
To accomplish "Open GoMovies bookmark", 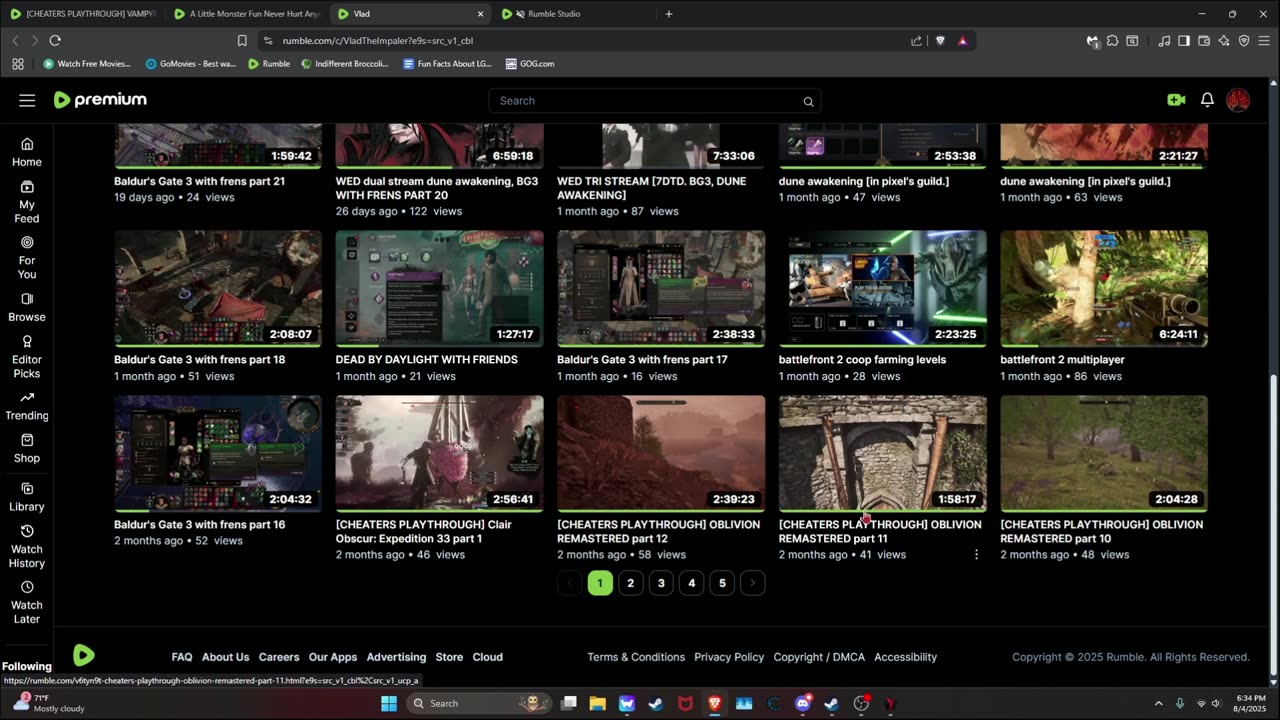I will tap(191, 64).
